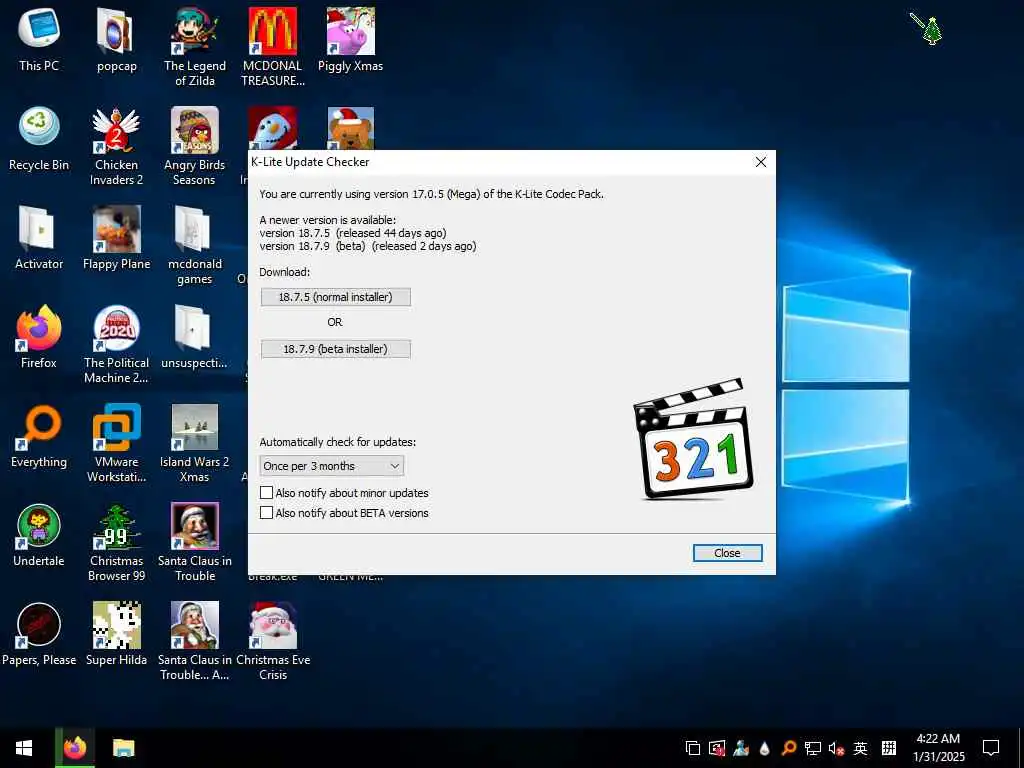
Task: Click the volume muted tray icon
Action: (836, 748)
